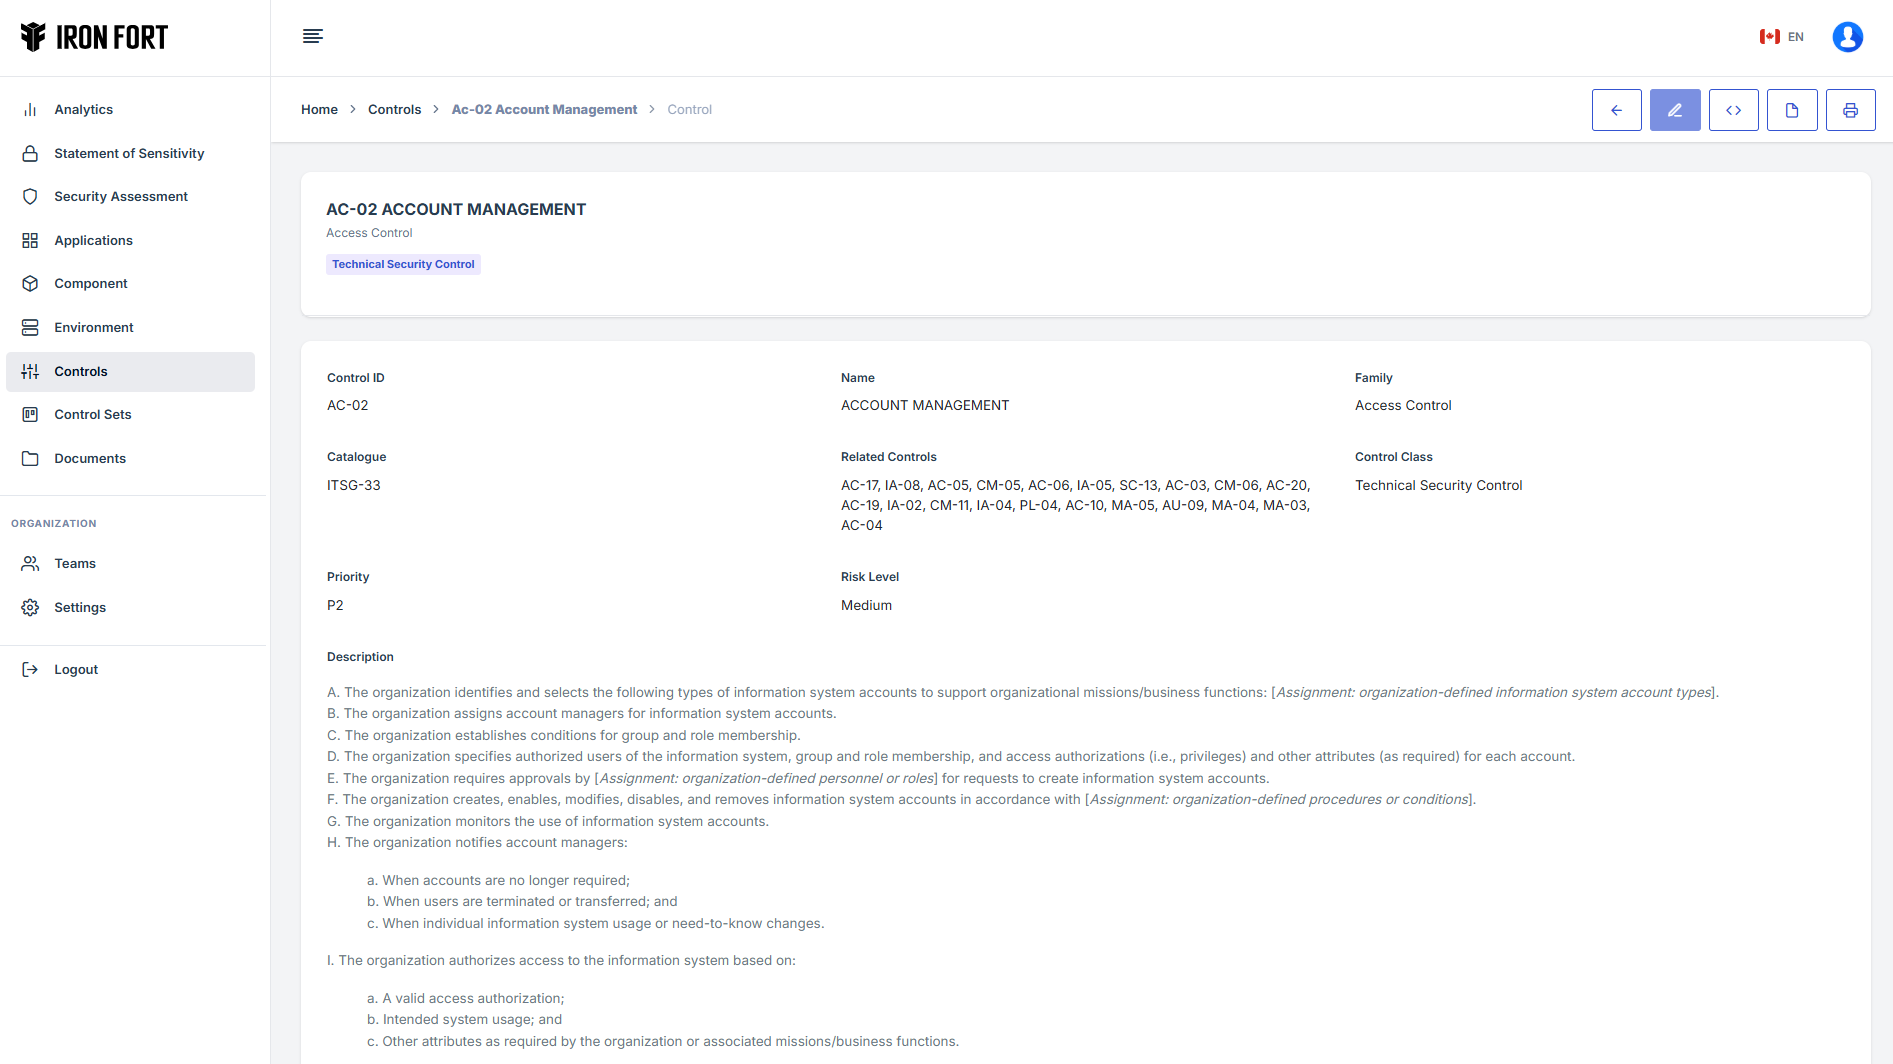Open Security Assessment section
Image resolution: width=1893 pixels, height=1064 pixels.
pos(121,197)
